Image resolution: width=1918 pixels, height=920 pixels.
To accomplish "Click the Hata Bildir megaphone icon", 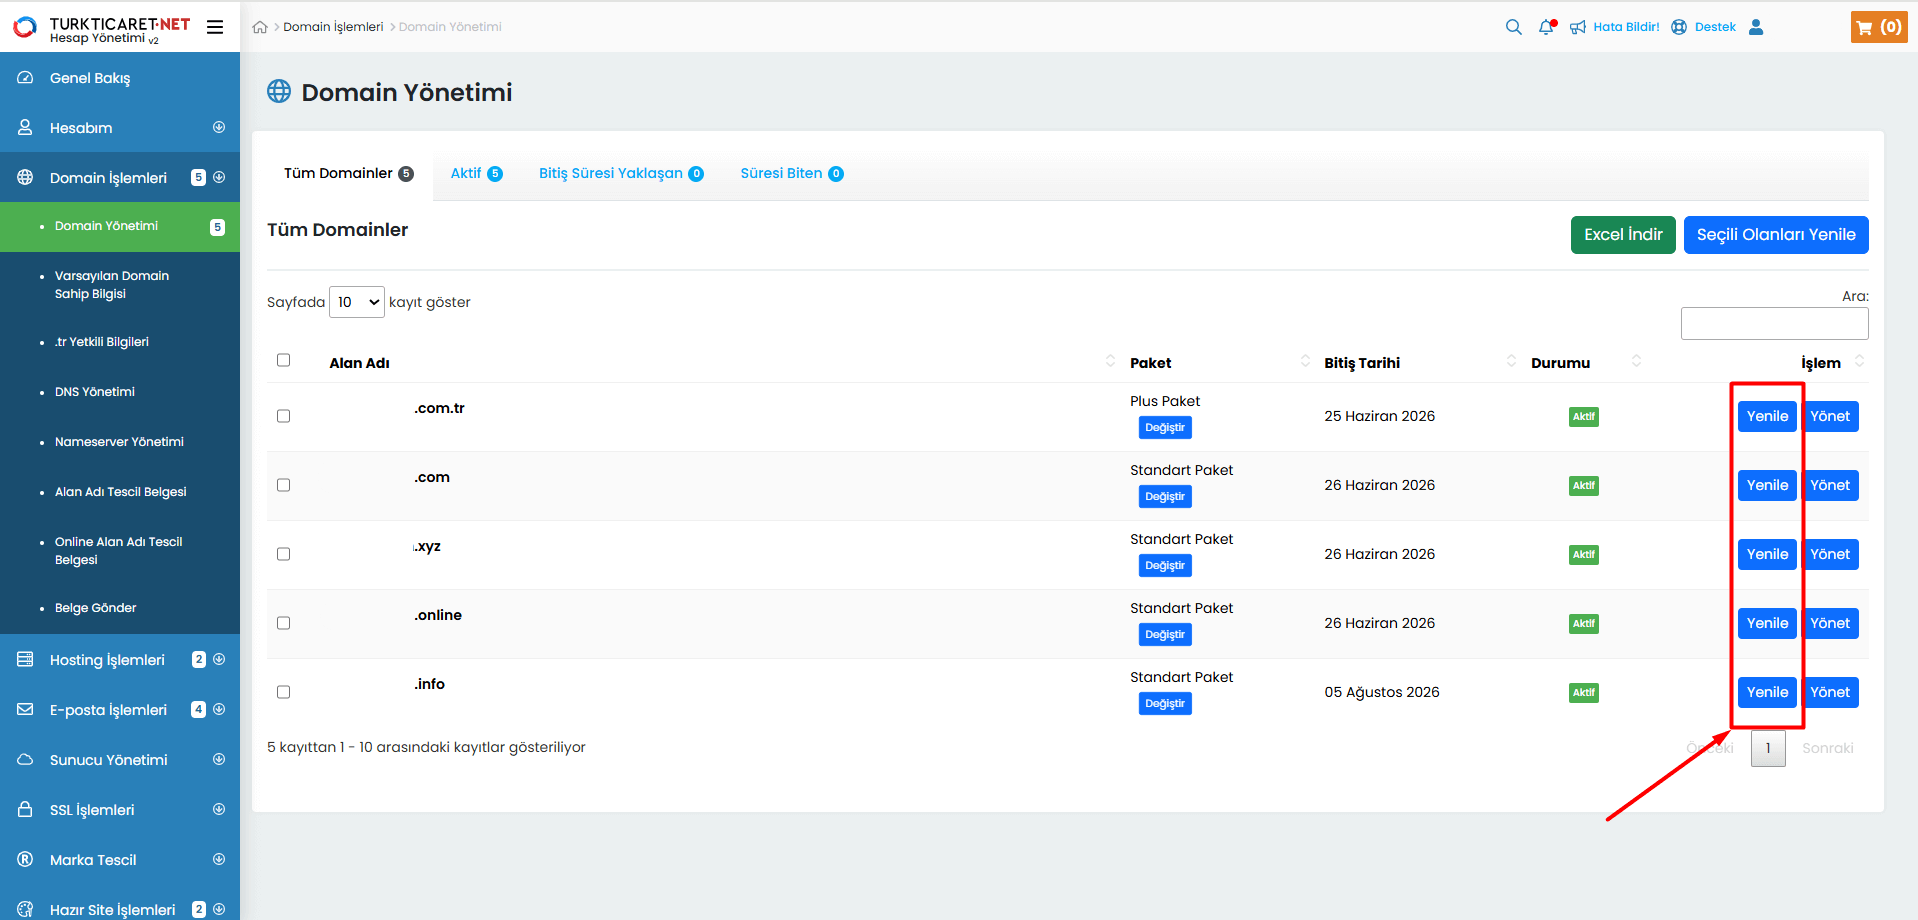I will (1578, 27).
